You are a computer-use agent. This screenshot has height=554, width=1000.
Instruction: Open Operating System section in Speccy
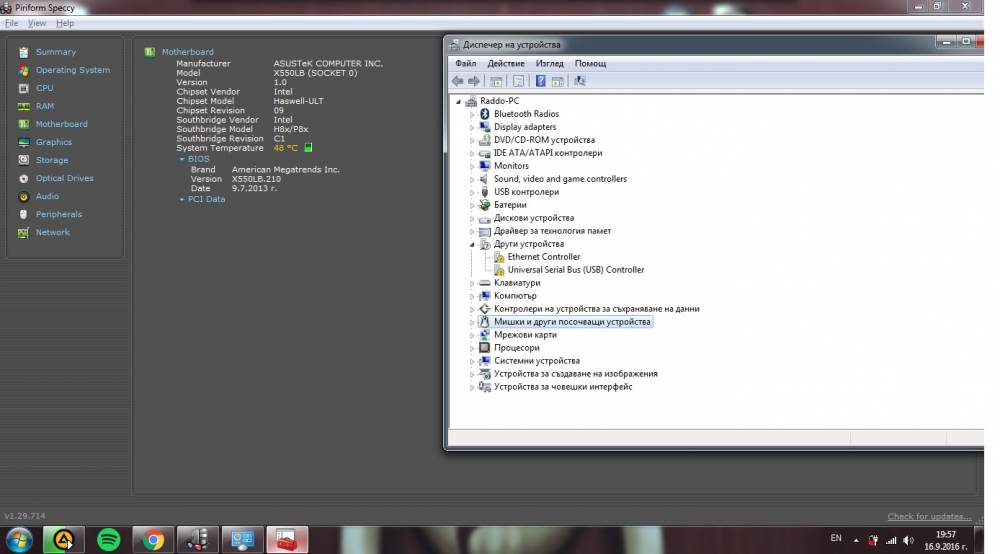tap(73, 70)
